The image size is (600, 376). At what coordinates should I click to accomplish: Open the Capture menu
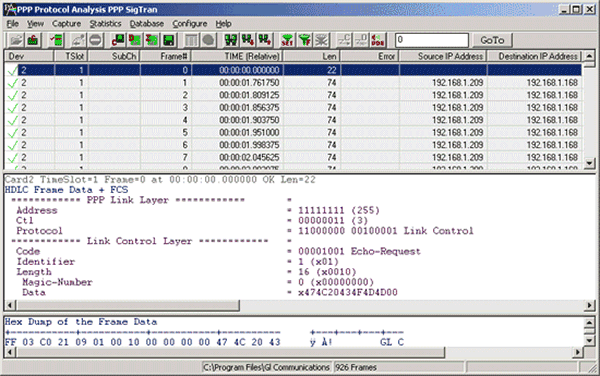point(67,24)
